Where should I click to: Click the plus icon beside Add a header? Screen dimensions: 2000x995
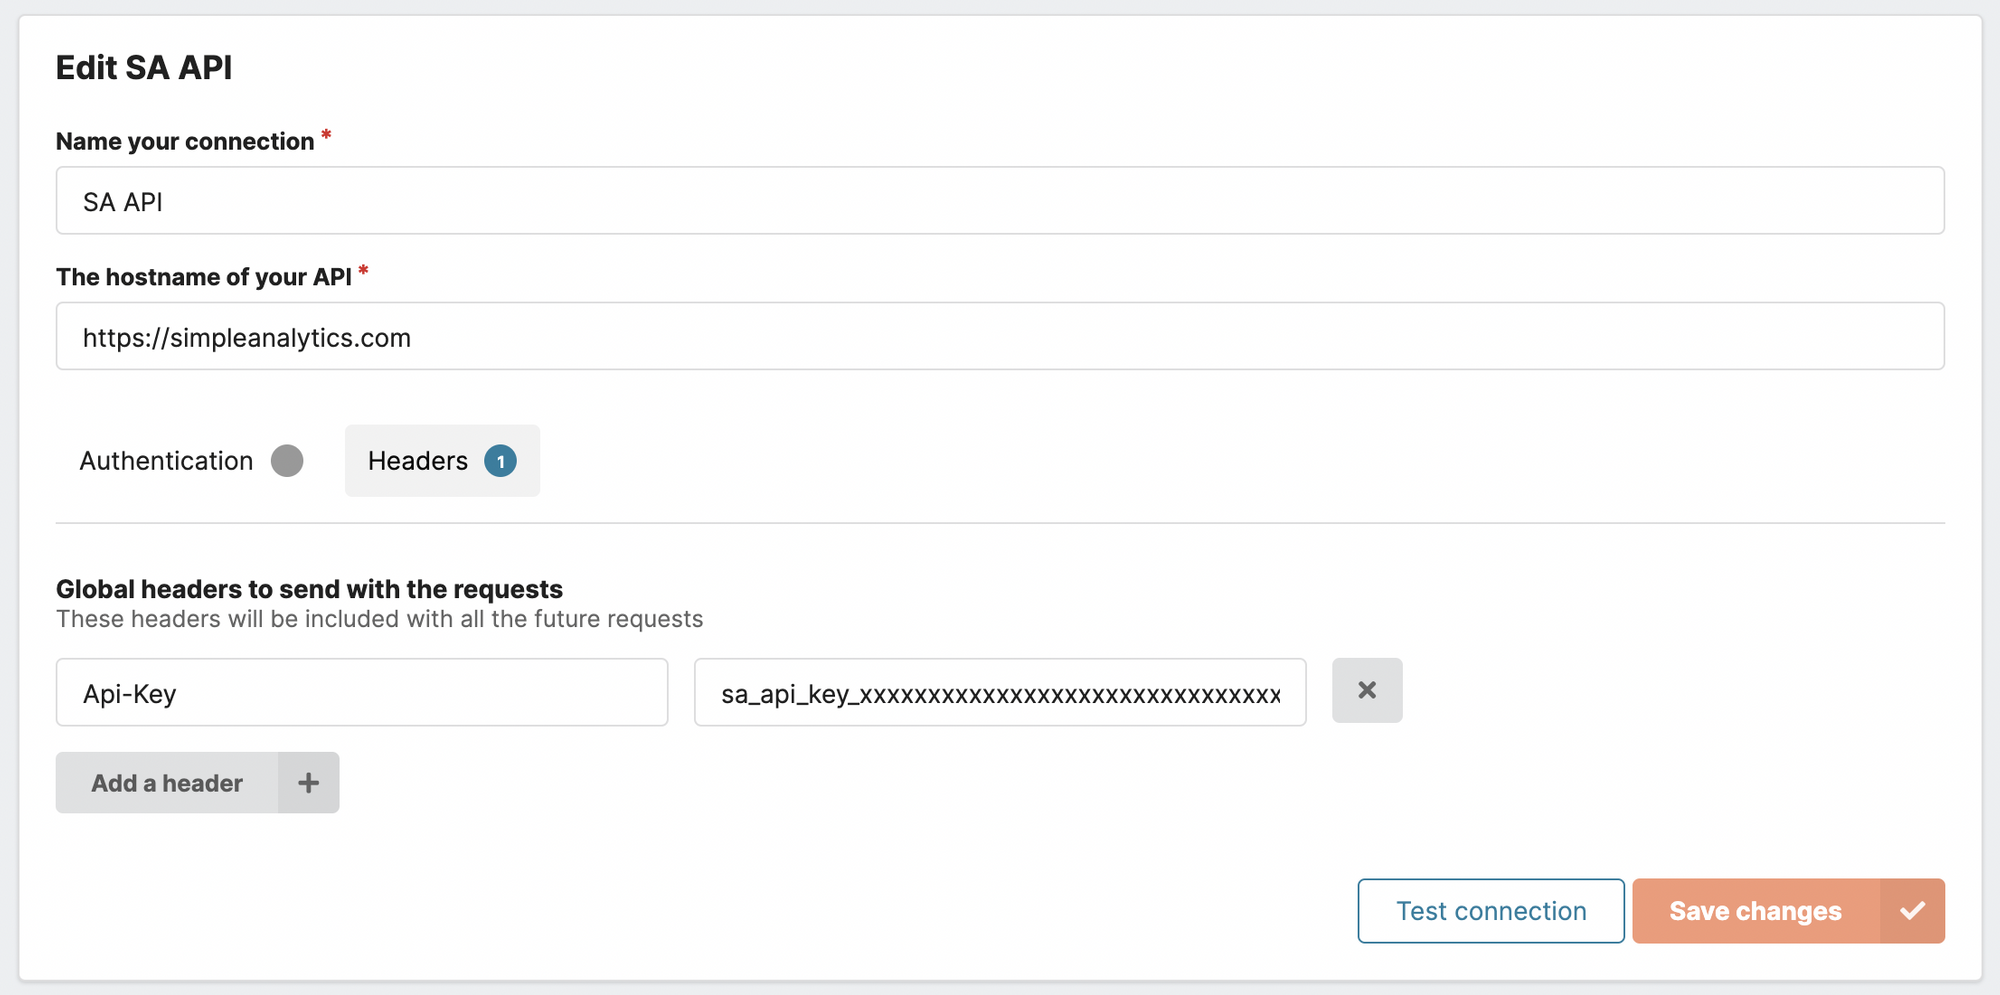[x=308, y=783]
